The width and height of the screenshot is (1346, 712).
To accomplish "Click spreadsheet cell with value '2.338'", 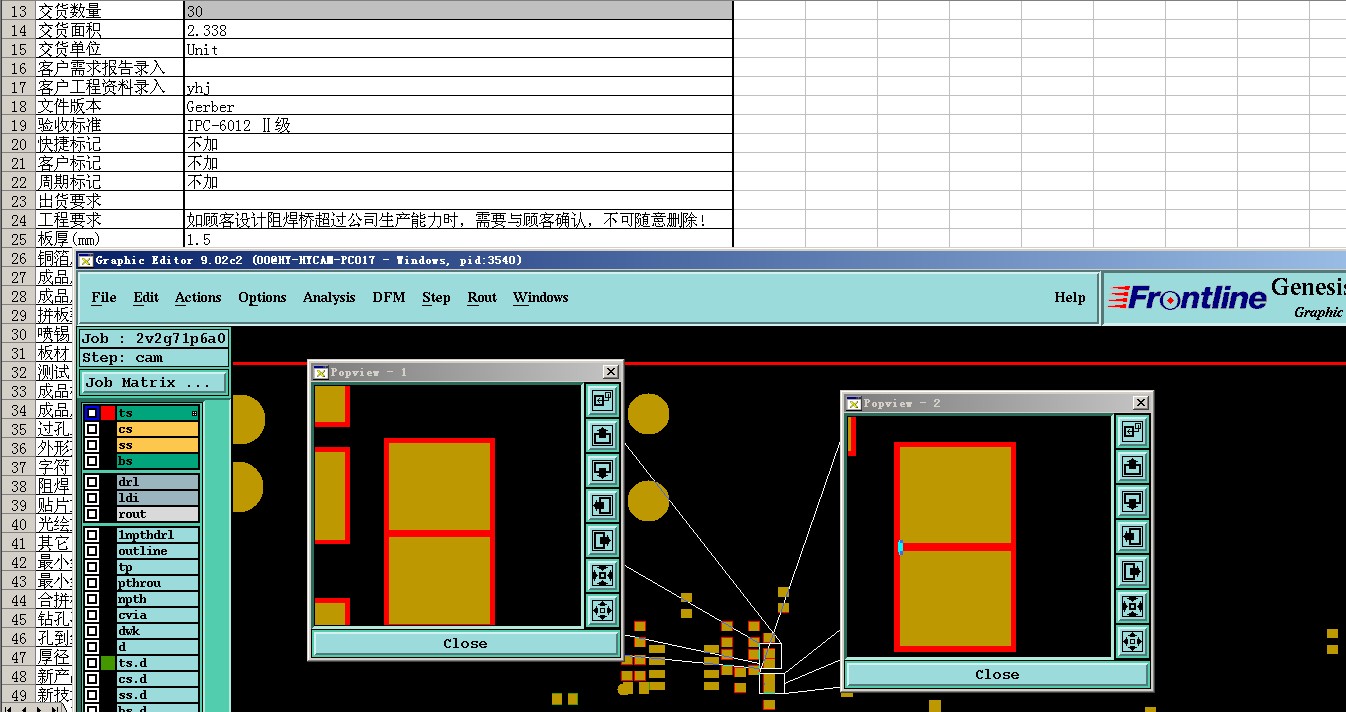I will (459, 30).
